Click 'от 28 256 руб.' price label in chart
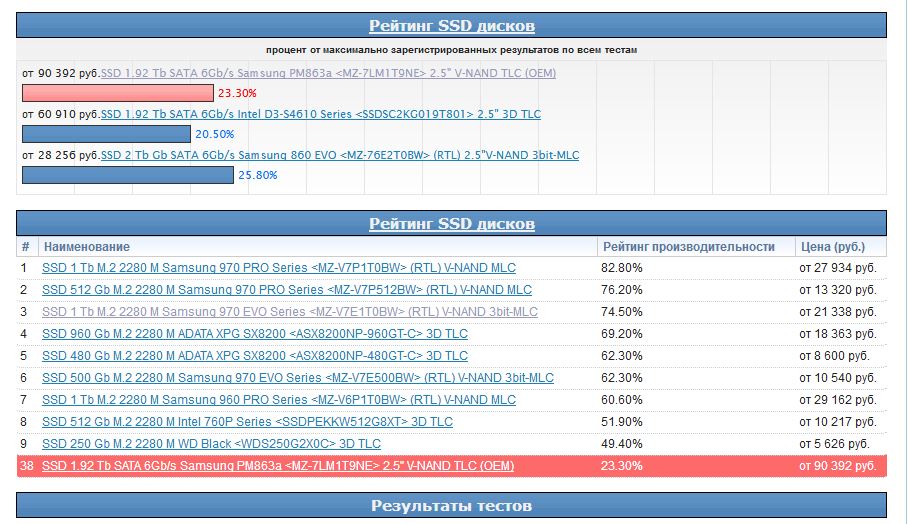This screenshot has height=524, width=908. (61, 156)
